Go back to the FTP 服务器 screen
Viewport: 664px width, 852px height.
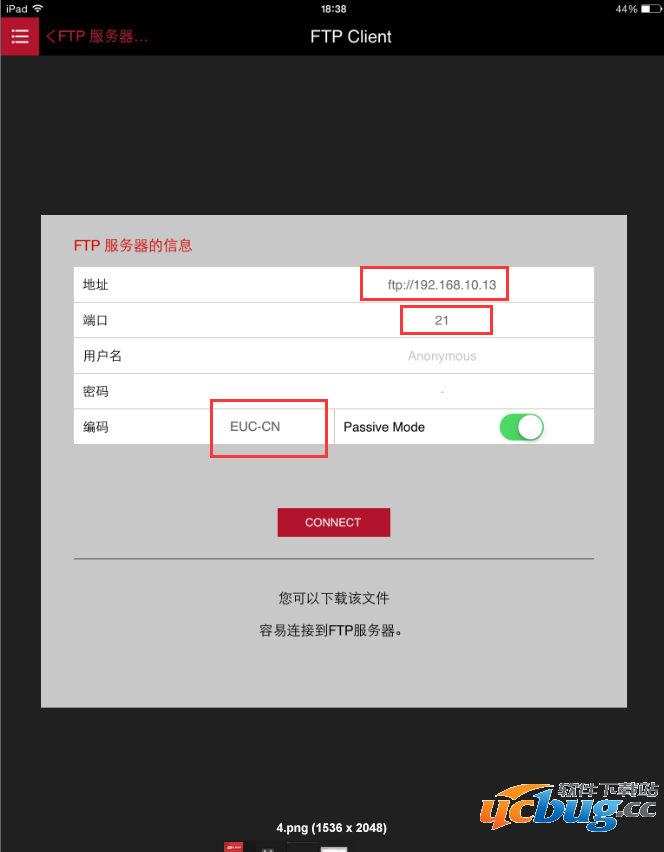97,36
